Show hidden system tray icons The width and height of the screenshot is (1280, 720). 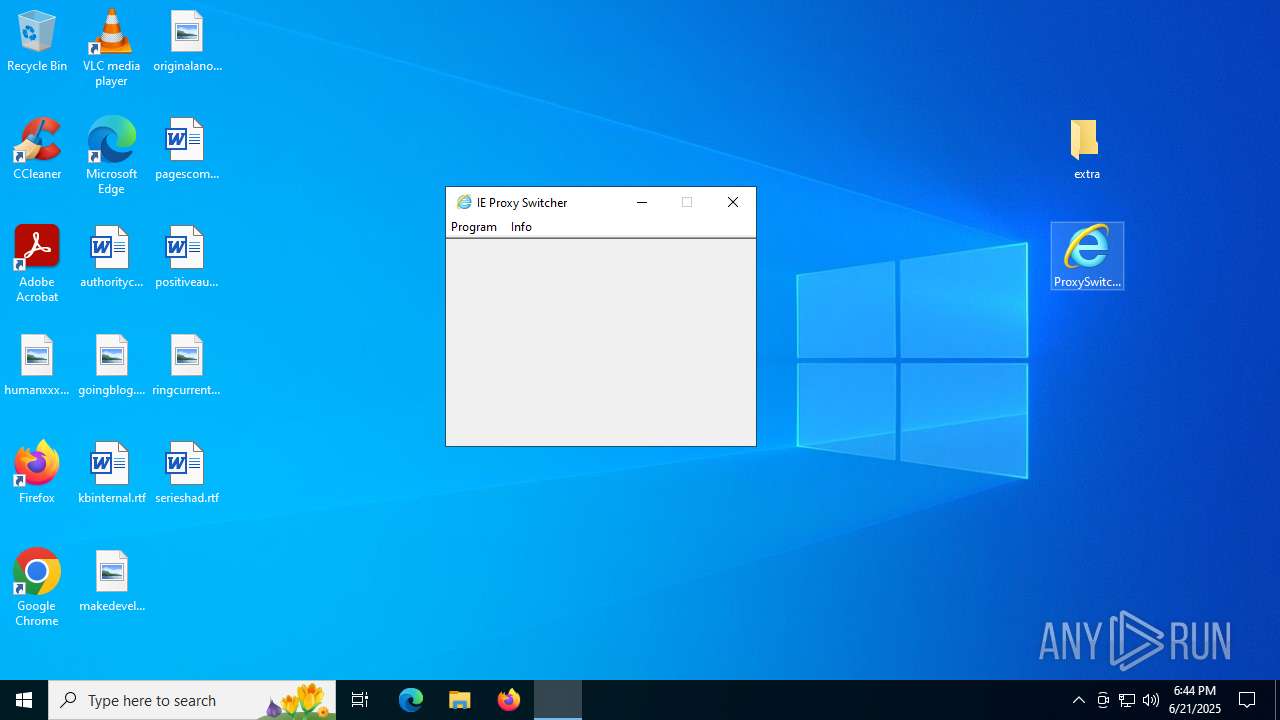(x=1078, y=700)
